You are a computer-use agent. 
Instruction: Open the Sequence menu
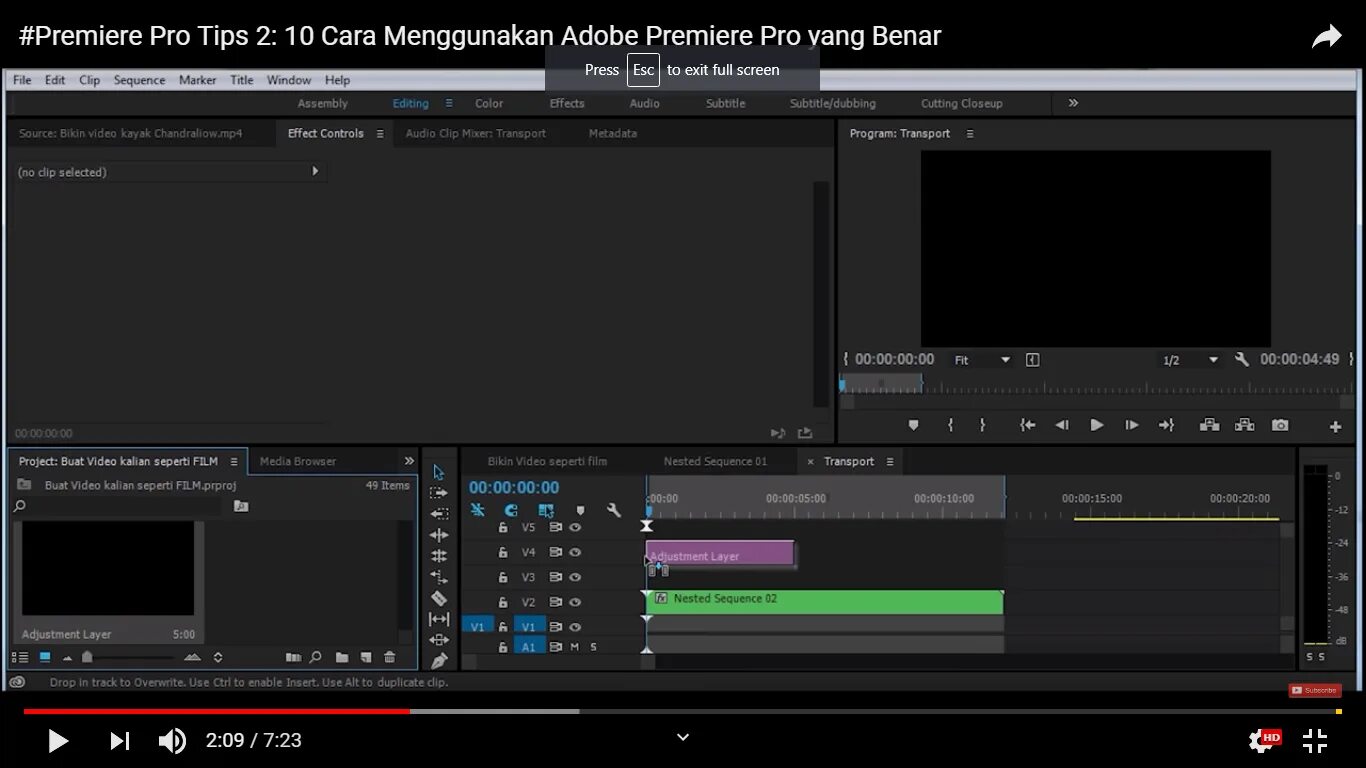click(139, 80)
